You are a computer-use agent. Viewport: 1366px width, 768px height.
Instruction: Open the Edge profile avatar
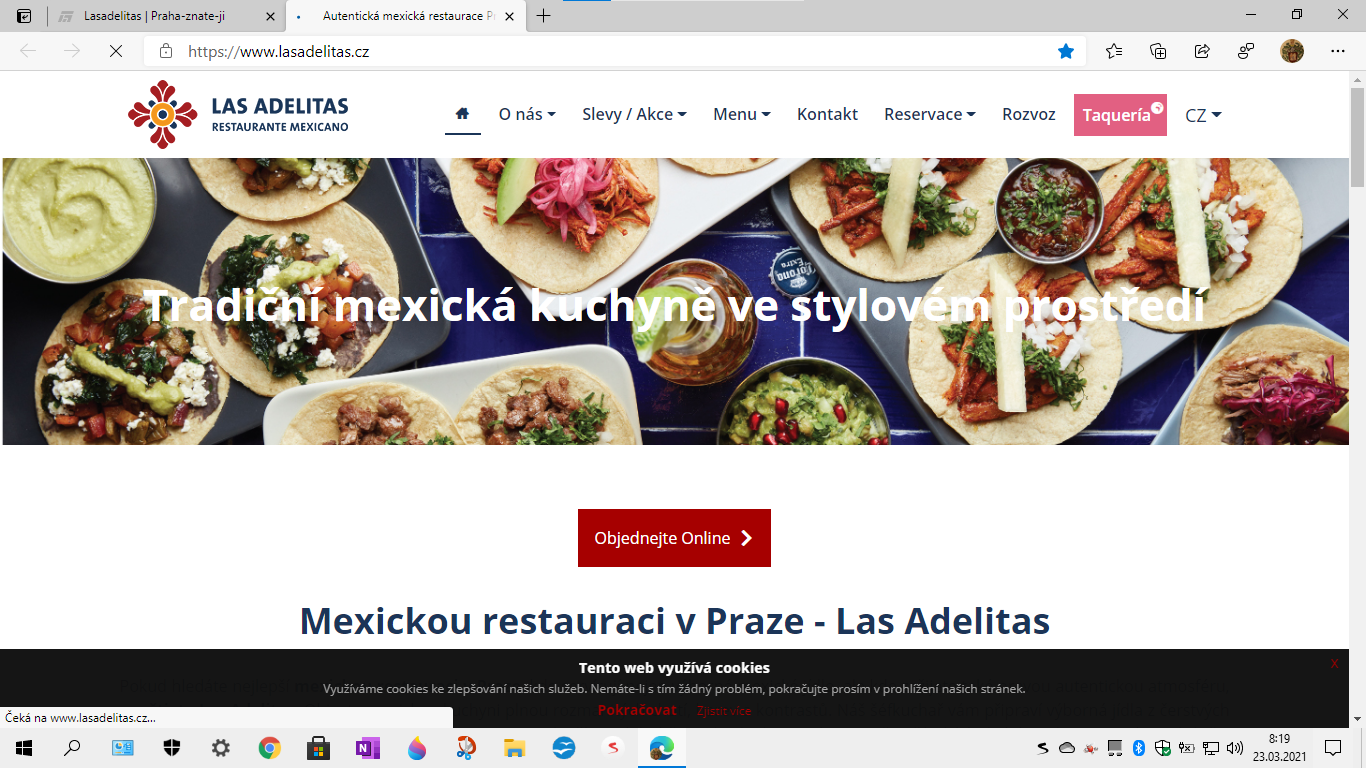point(1292,51)
